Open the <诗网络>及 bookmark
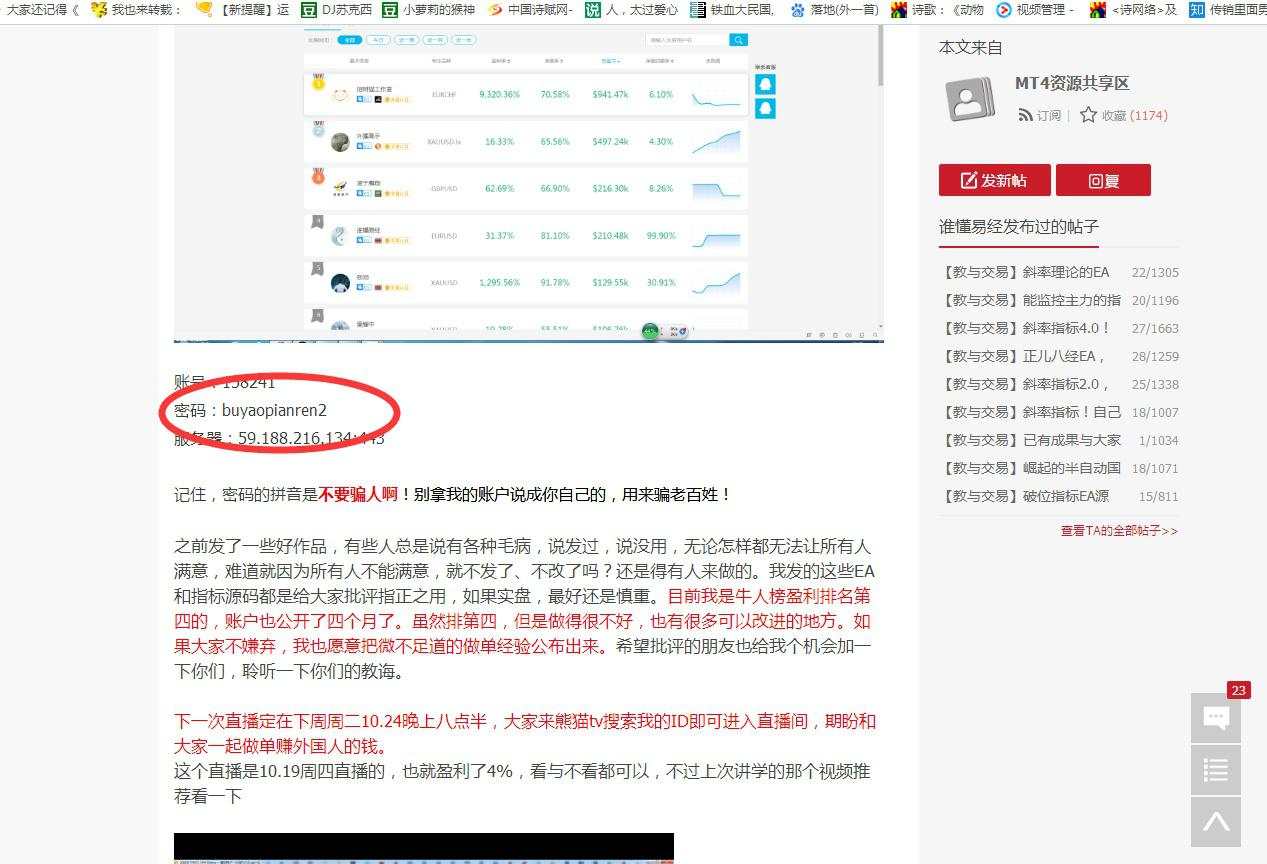This screenshot has width=1267, height=864. 1133,10
